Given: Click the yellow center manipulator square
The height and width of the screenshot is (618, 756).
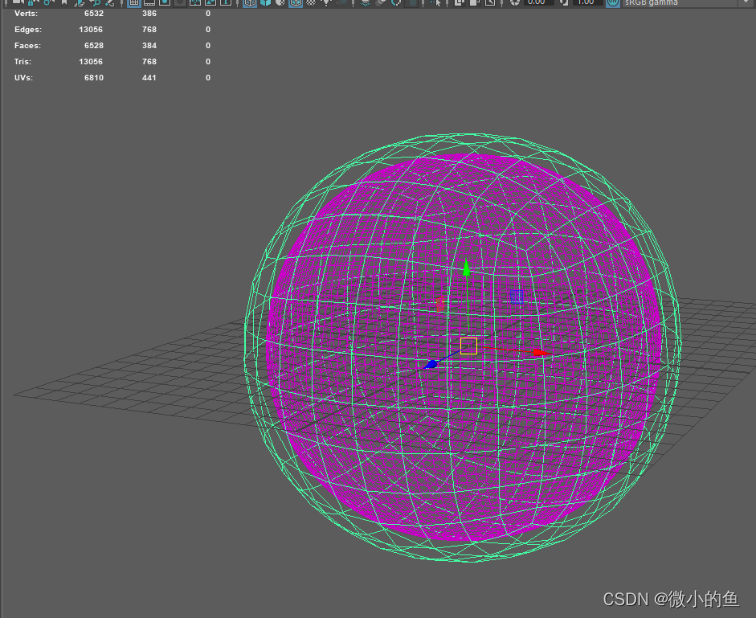Looking at the screenshot, I should click(x=468, y=346).
